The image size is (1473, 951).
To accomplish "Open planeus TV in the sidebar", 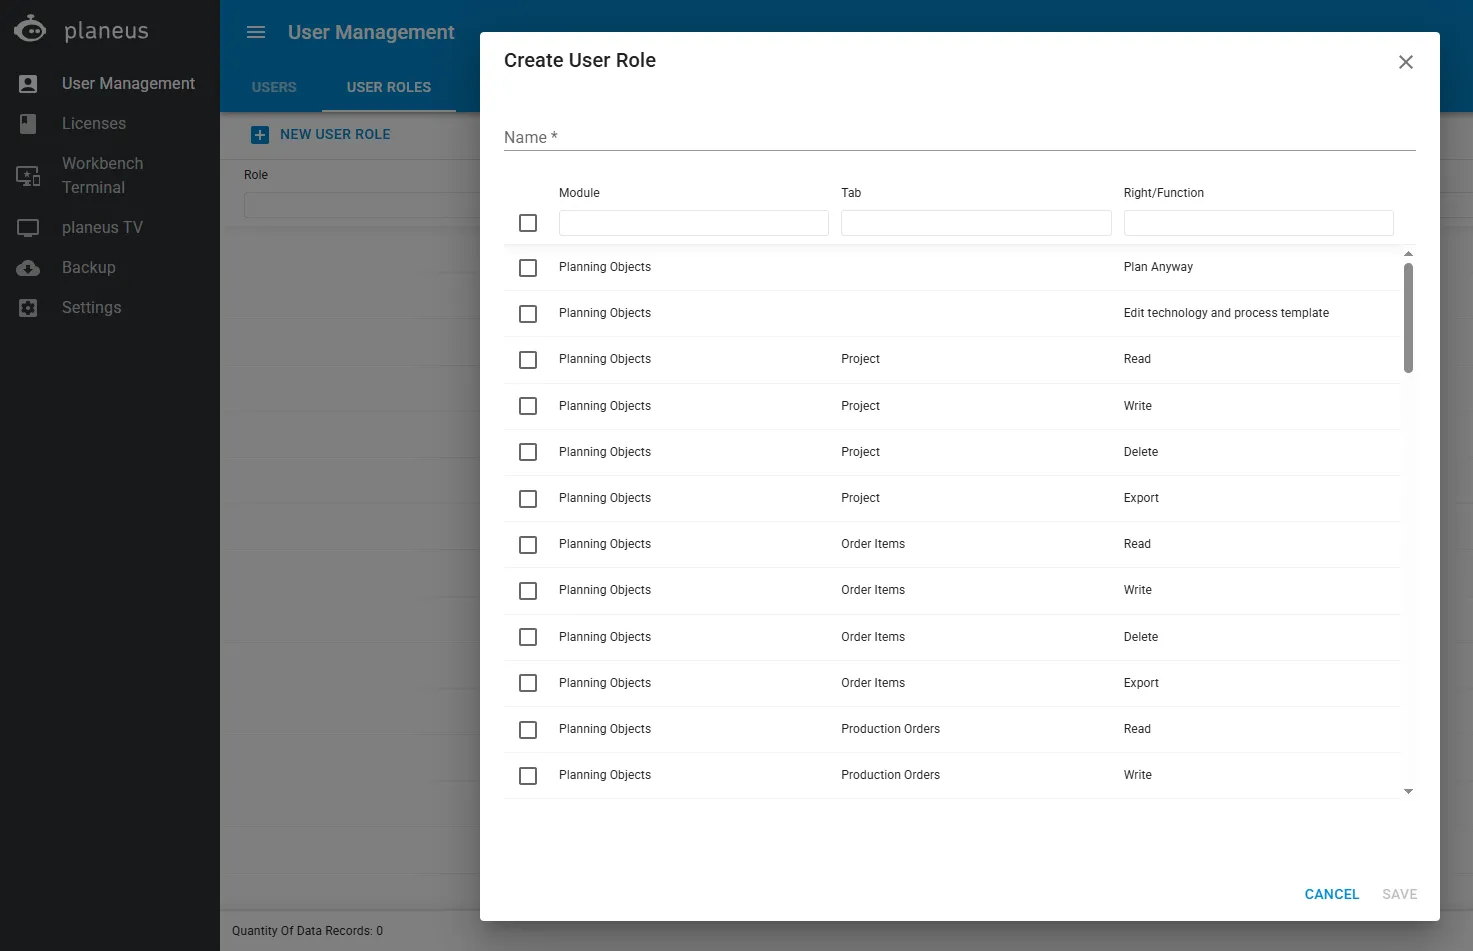I will [102, 228].
